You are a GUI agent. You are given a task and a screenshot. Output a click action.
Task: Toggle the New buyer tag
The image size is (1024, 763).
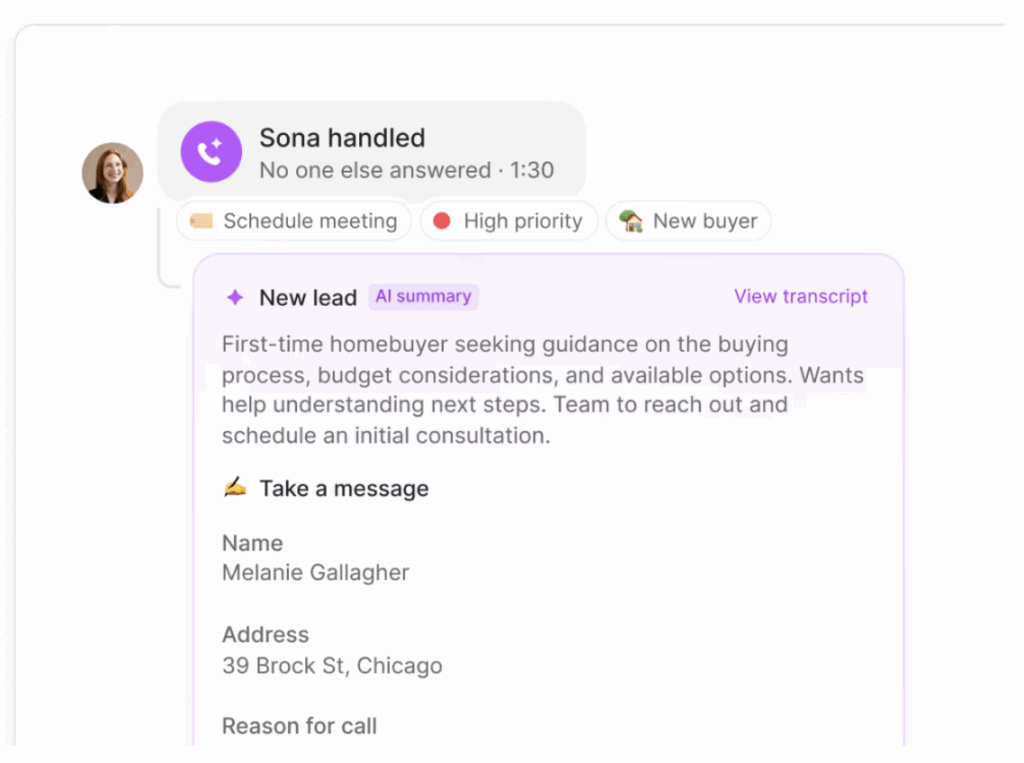pos(688,220)
